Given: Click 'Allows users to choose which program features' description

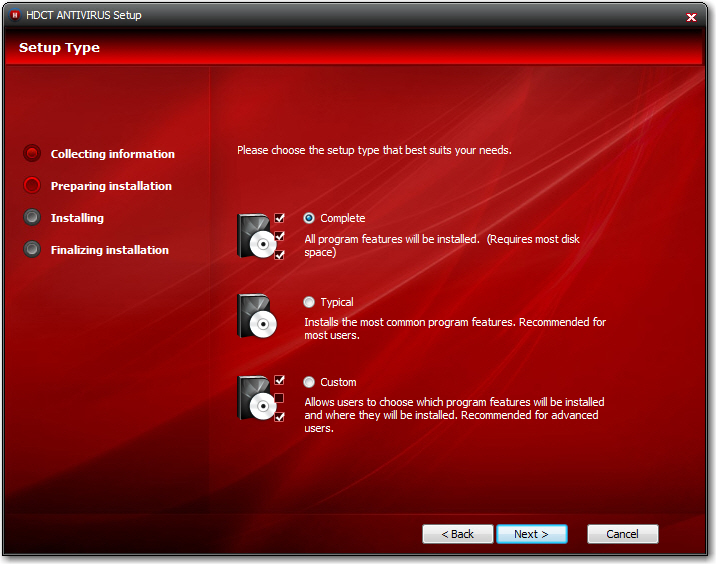Looking at the screenshot, I should click(x=454, y=415).
